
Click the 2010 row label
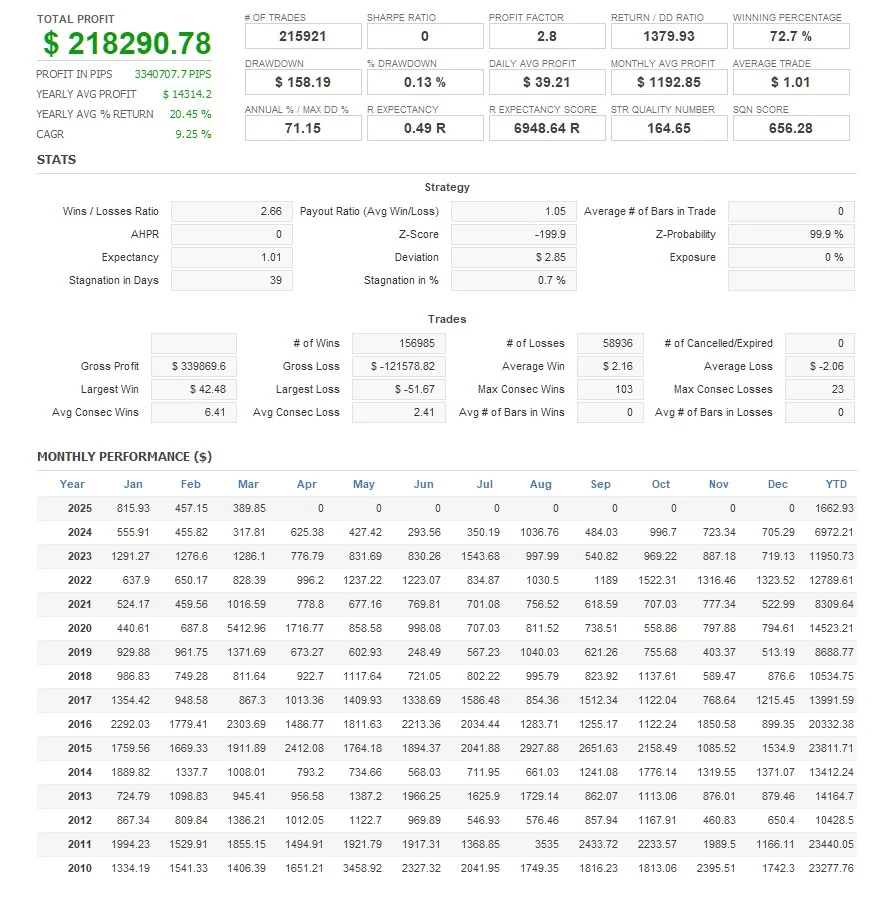click(79, 868)
